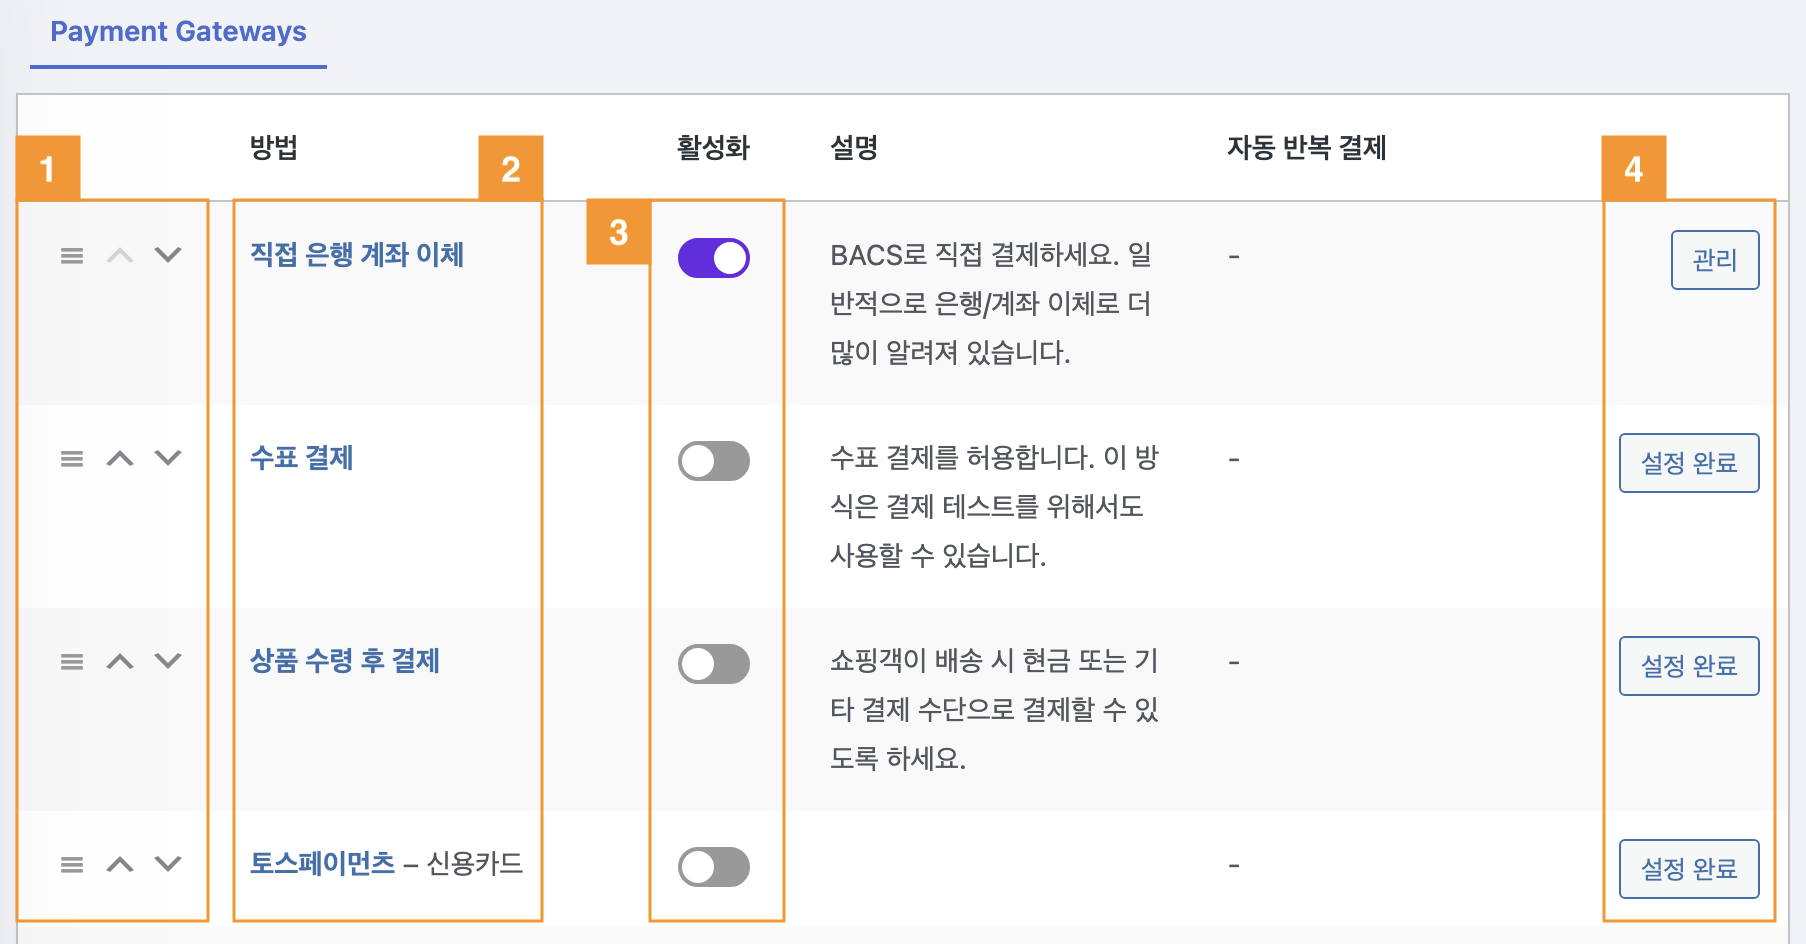Click drag handle for 수표 결제 row
The width and height of the screenshot is (1806, 944).
click(x=72, y=459)
